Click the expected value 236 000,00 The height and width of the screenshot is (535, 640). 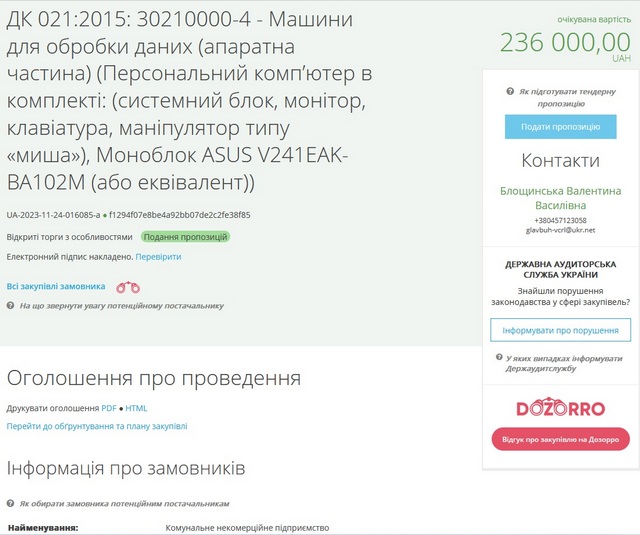(x=565, y=42)
